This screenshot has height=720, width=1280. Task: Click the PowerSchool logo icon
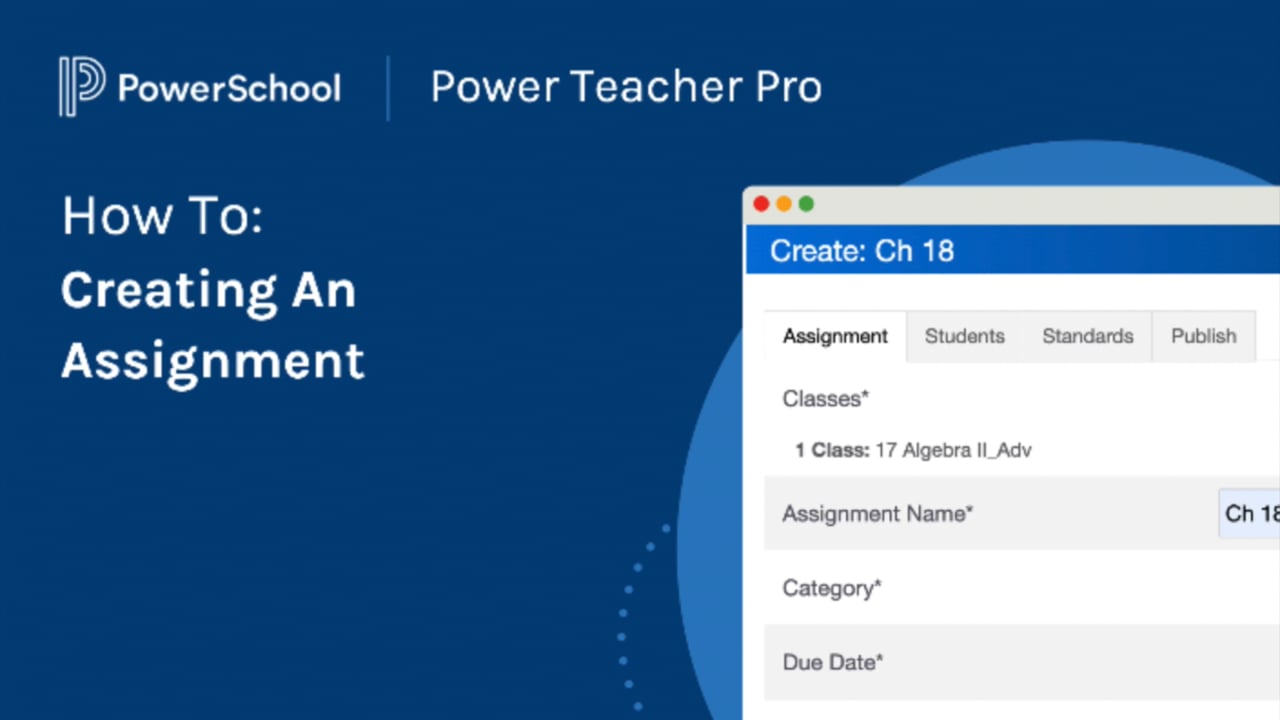point(81,87)
